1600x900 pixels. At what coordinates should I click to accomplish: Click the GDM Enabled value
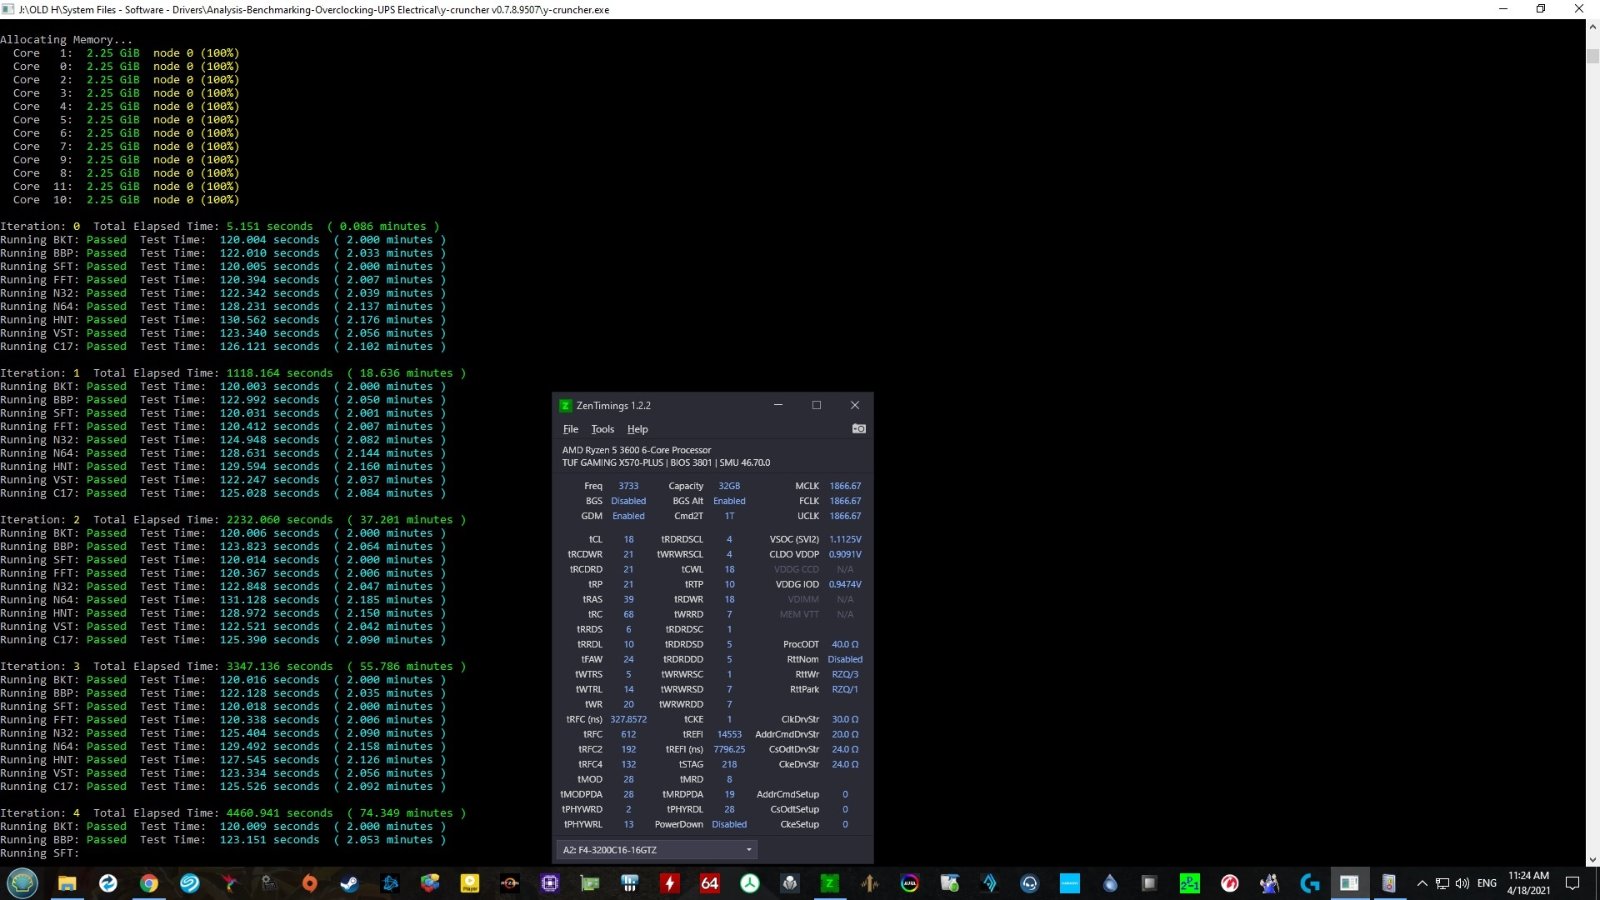(x=628, y=516)
